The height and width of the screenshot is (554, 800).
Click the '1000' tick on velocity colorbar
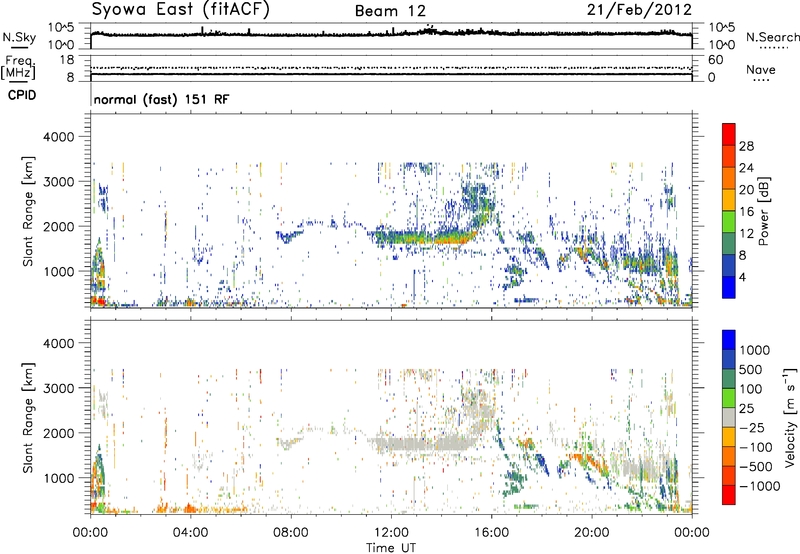[x=754, y=350]
